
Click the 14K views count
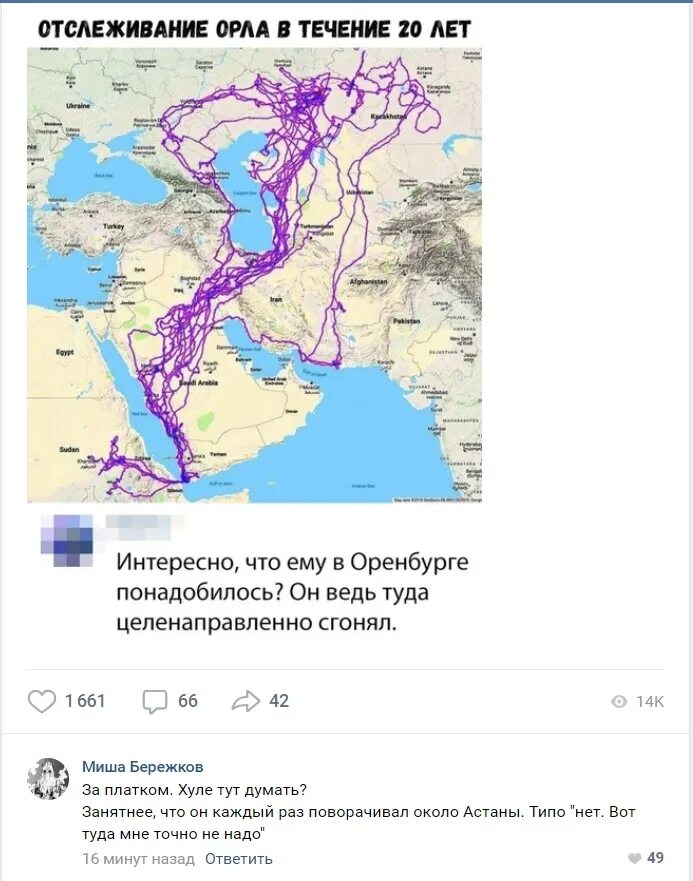[x=650, y=701]
